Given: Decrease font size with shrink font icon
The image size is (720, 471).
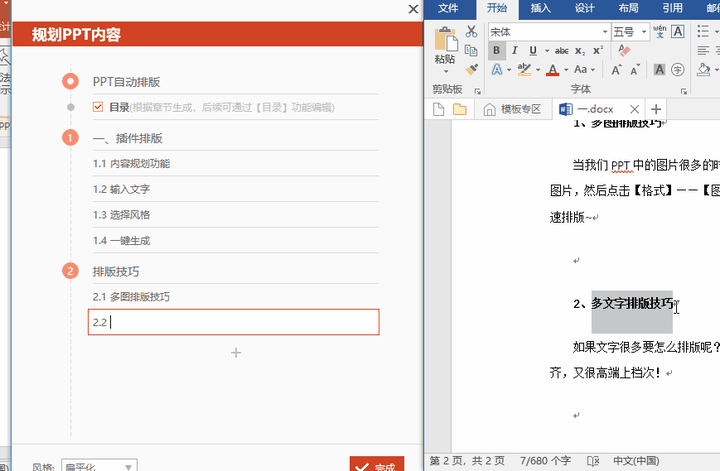Looking at the screenshot, I should click(635, 70).
